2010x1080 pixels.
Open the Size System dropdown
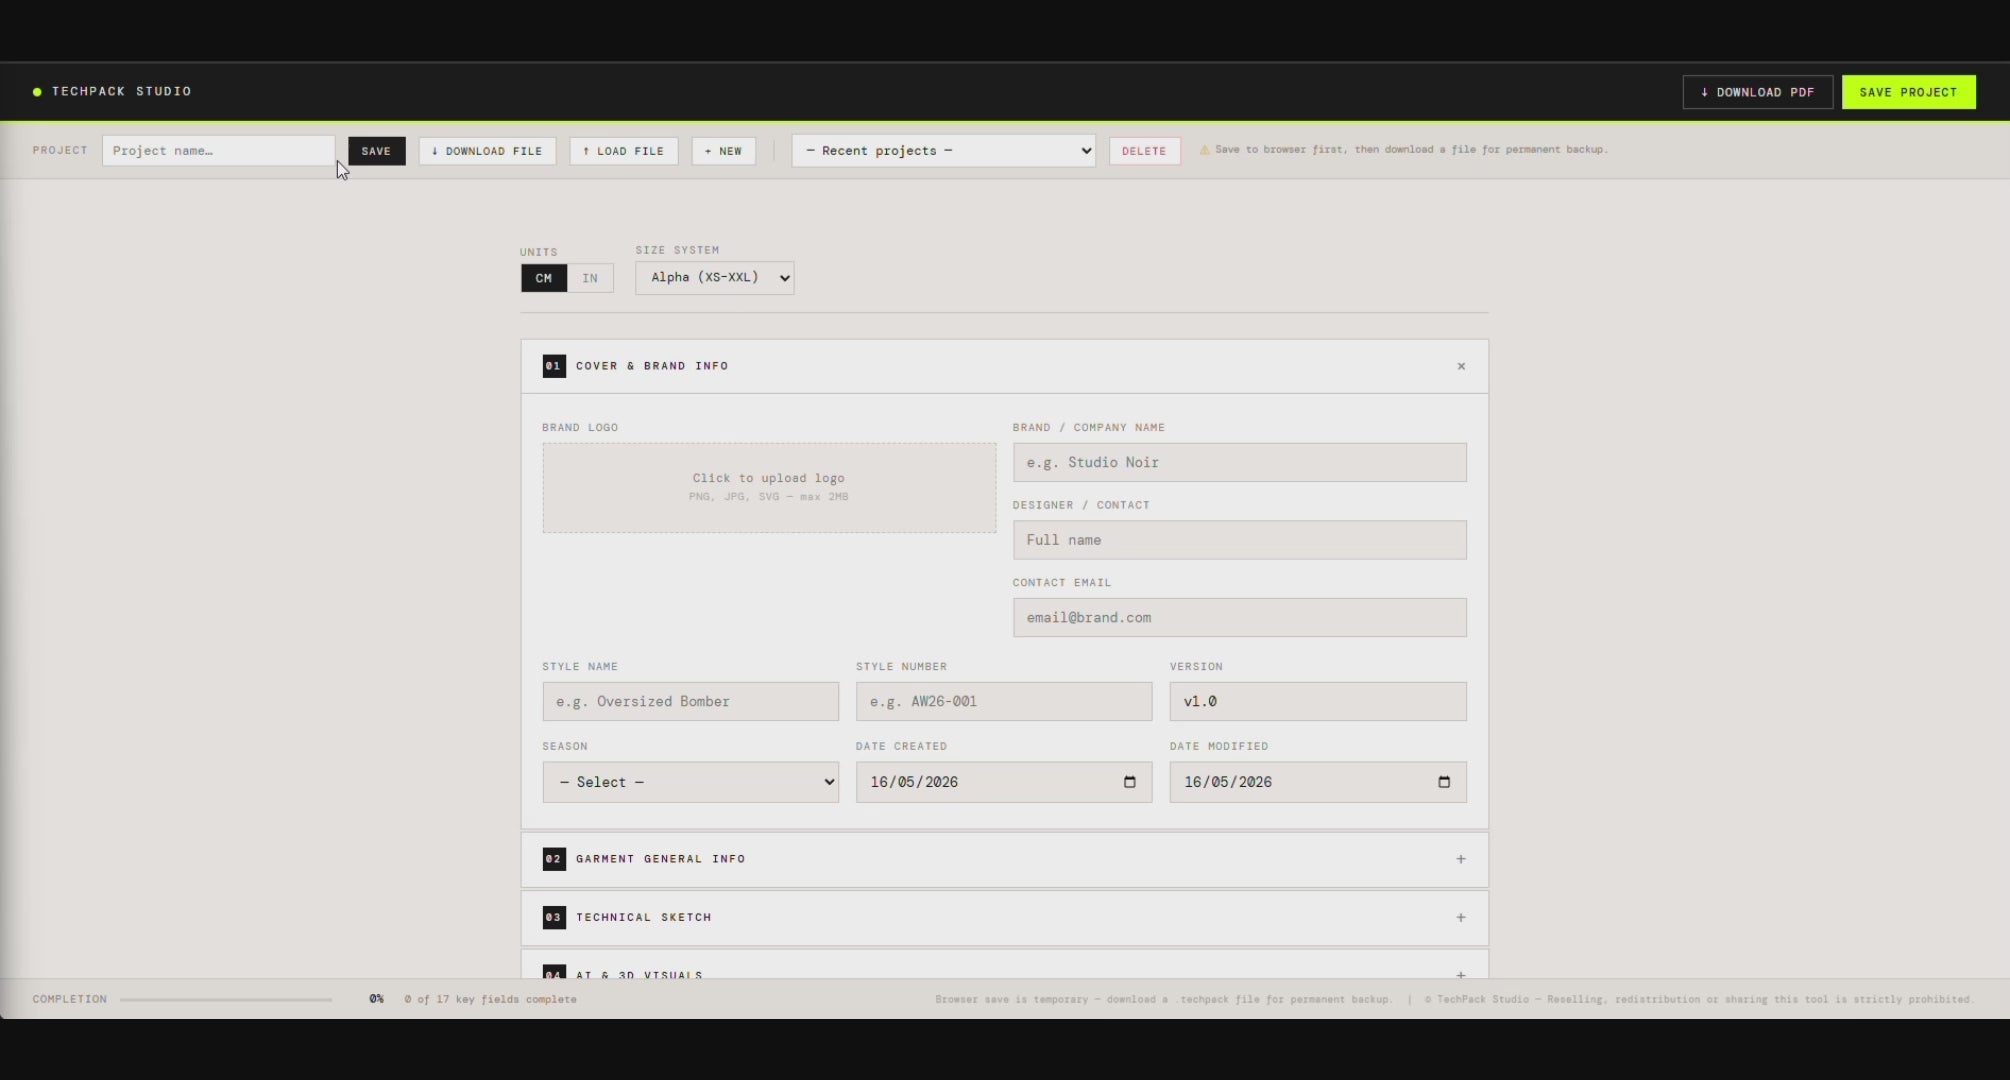(714, 277)
